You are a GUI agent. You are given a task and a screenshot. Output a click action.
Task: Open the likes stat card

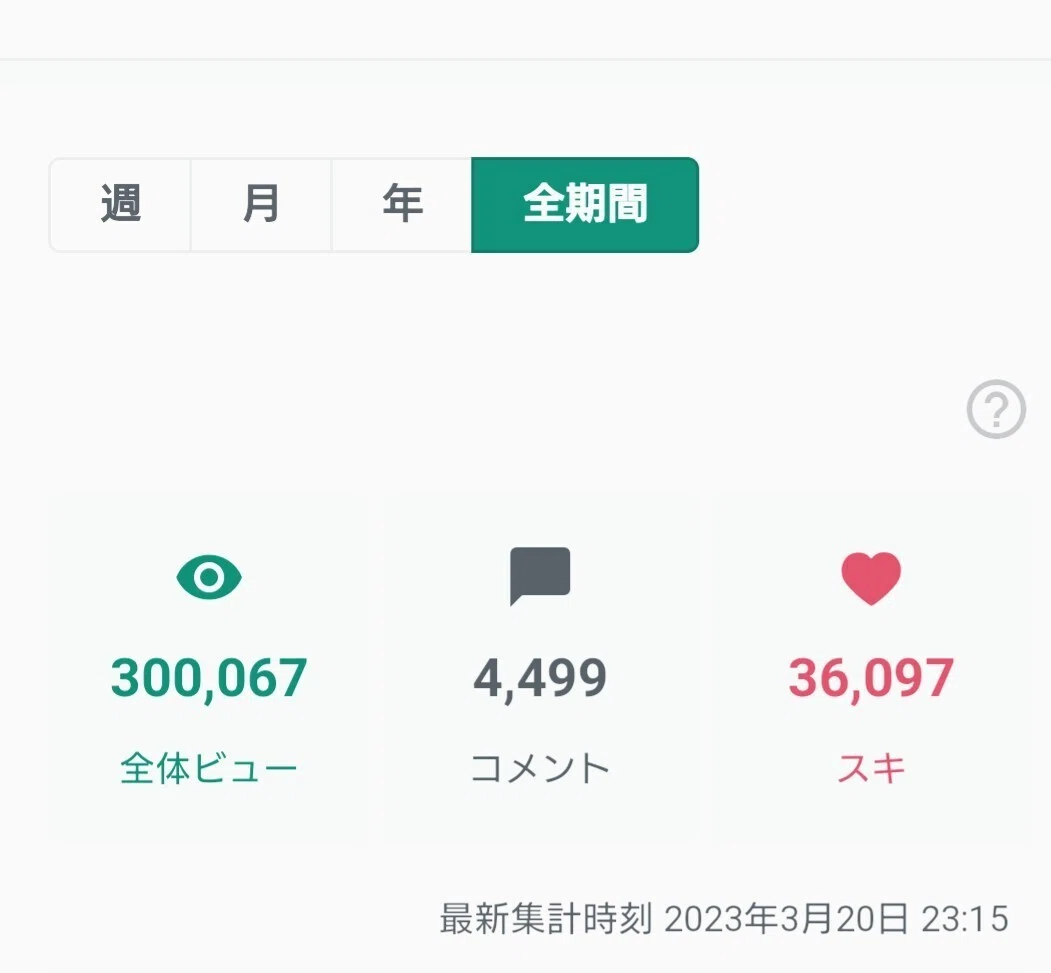pos(871,668)
